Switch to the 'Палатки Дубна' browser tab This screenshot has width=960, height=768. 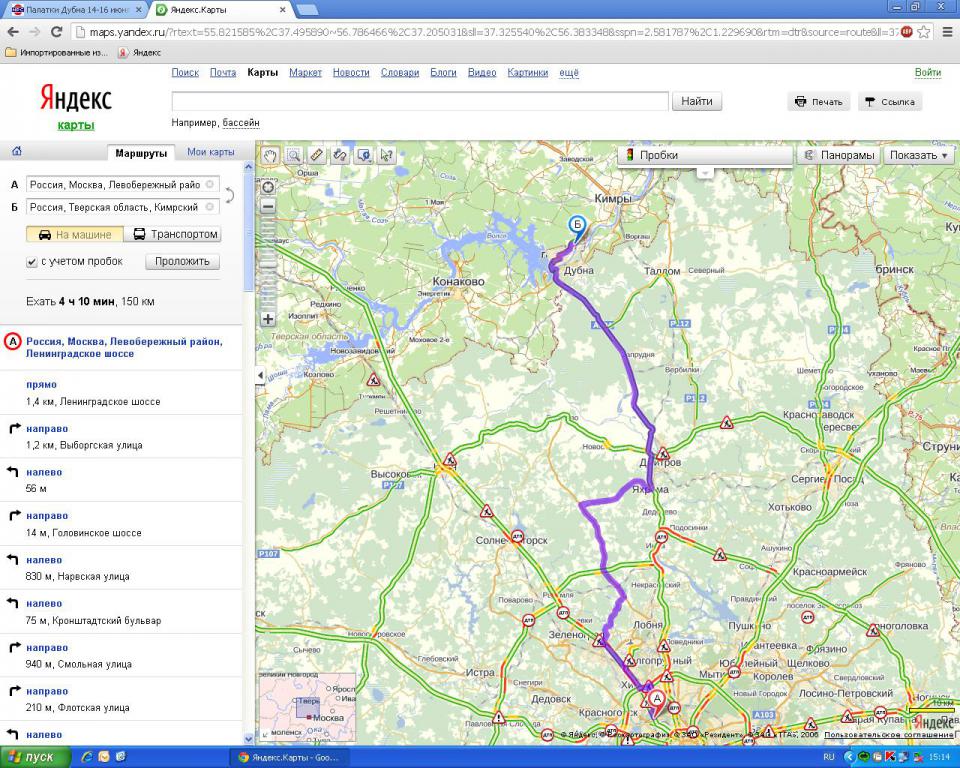tap(77, 10)
